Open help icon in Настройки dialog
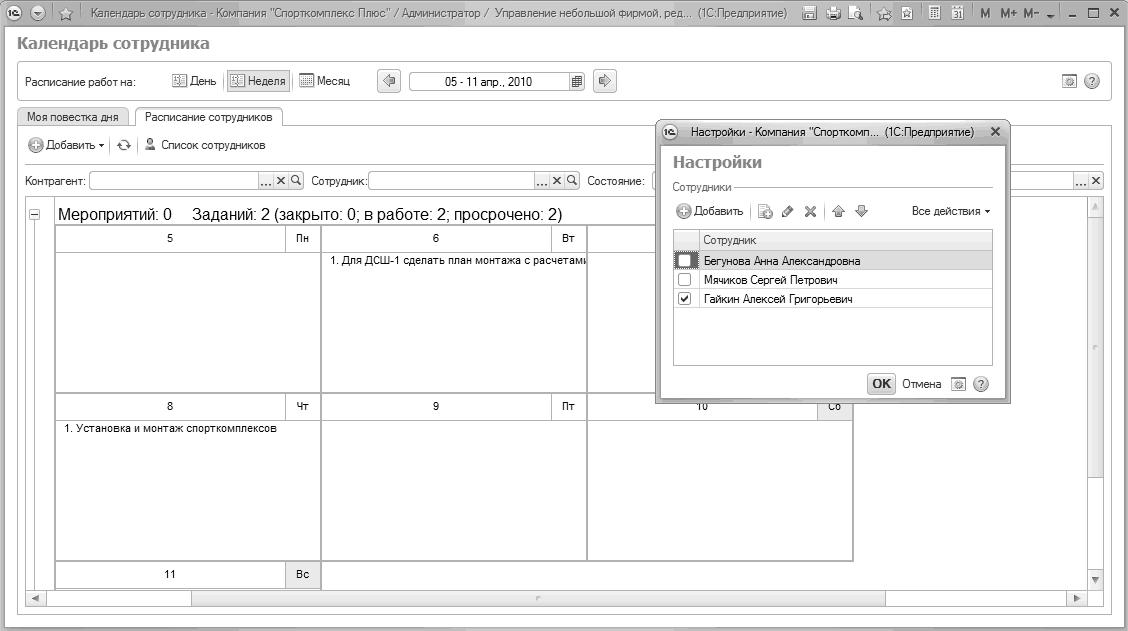This screenshot has width=1128, height=631. [x=981, y=384]
